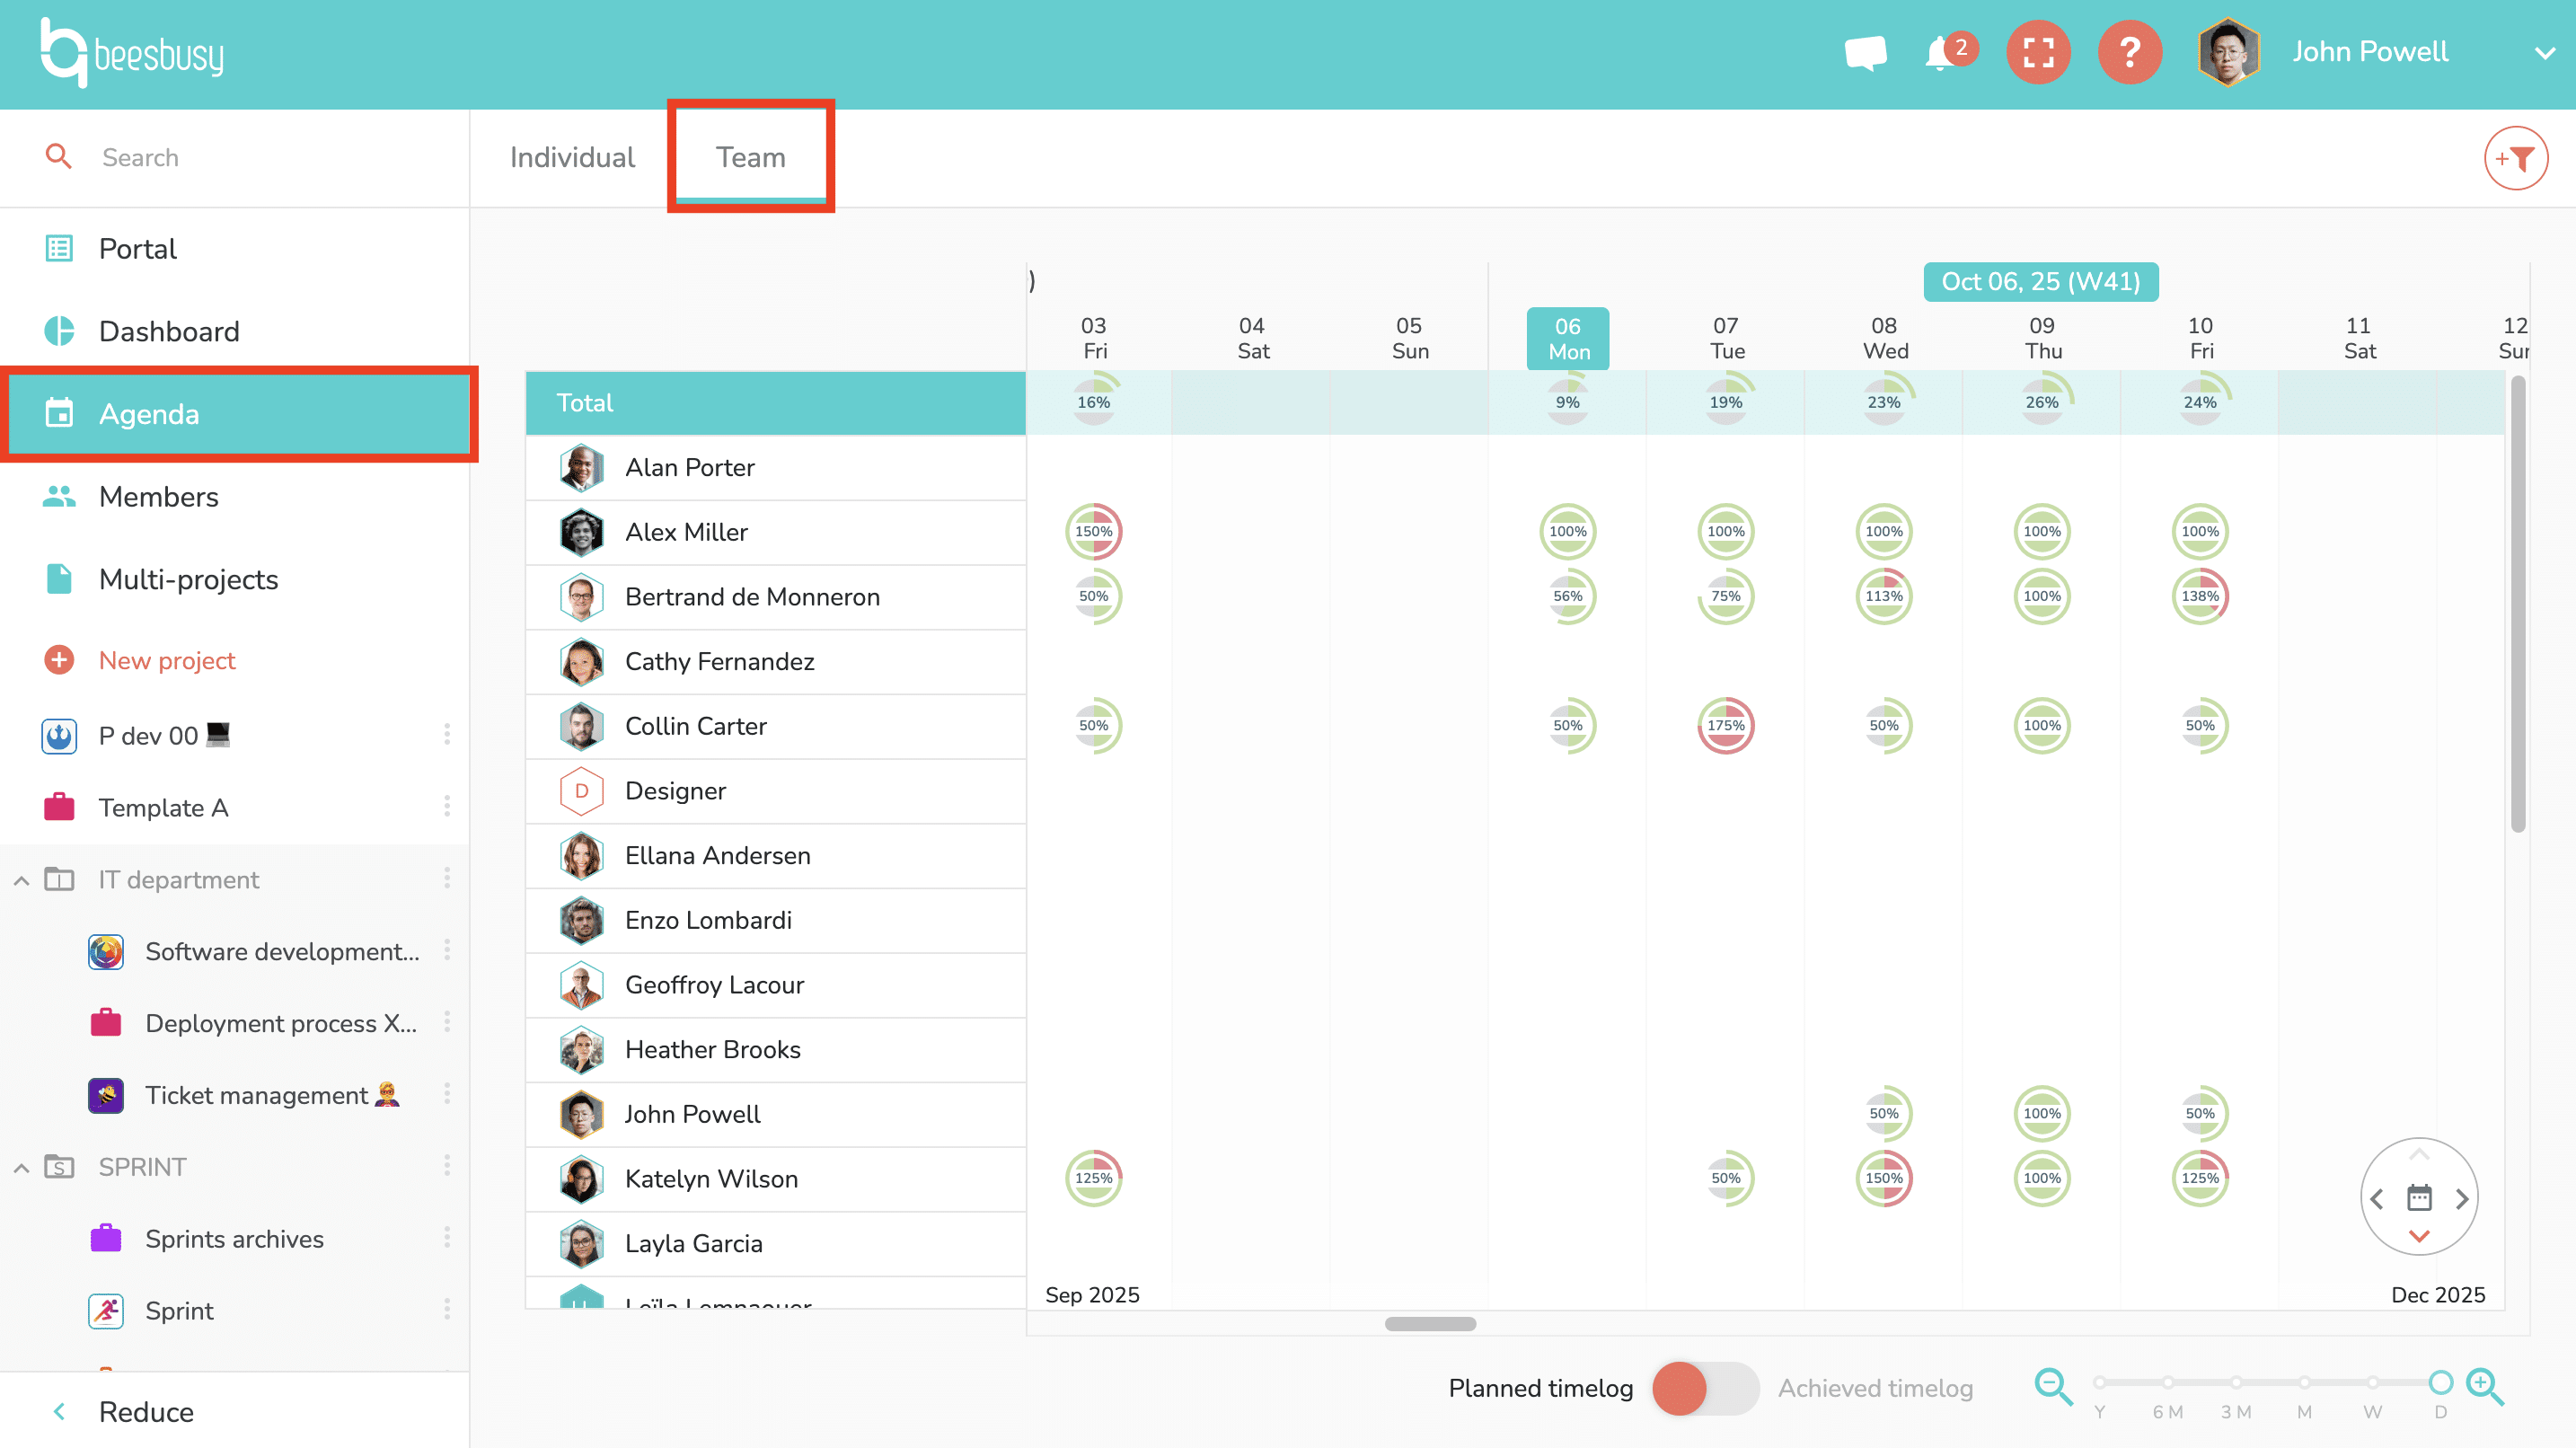The image size is (2576, 1448).
Task: Open the Members menu item
Action: click(x=158, y=497)
